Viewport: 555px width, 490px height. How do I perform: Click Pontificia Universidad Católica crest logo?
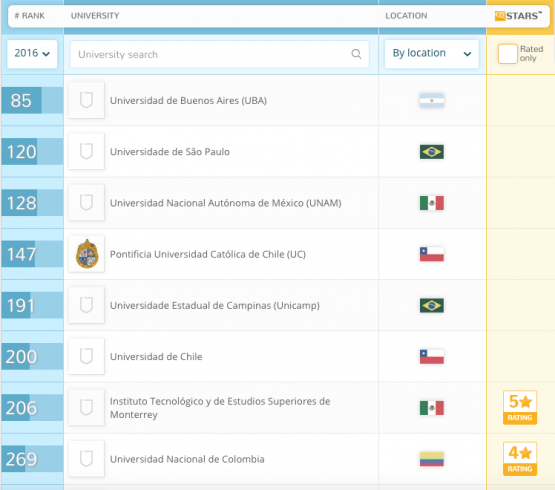click(x=86, y=254)
